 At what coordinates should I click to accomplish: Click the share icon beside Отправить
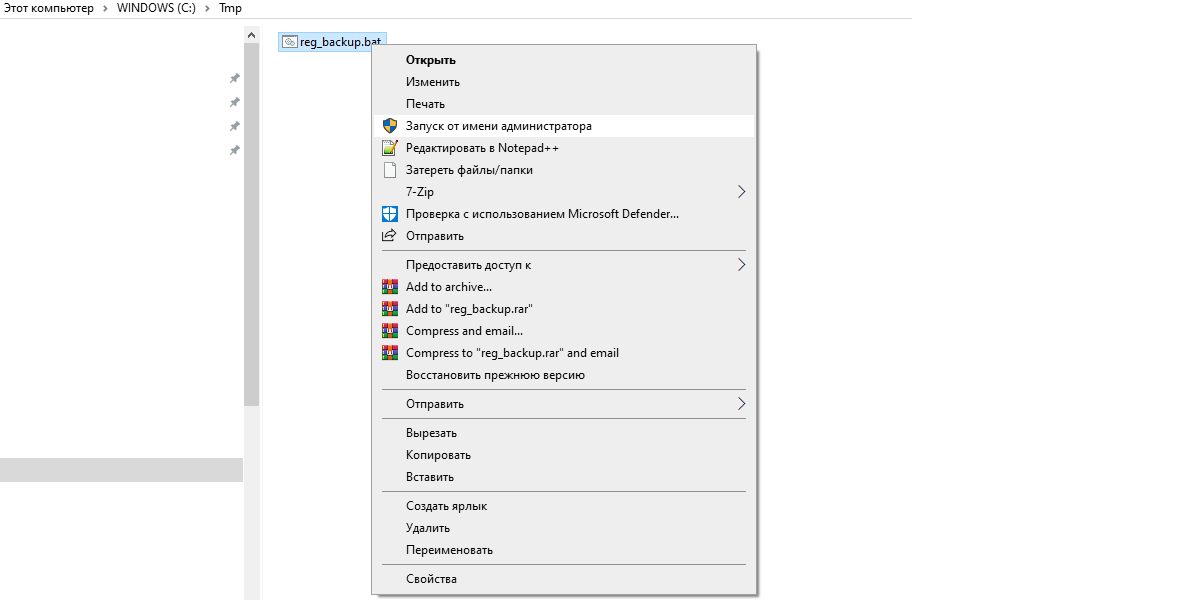[x=390, y=236]
